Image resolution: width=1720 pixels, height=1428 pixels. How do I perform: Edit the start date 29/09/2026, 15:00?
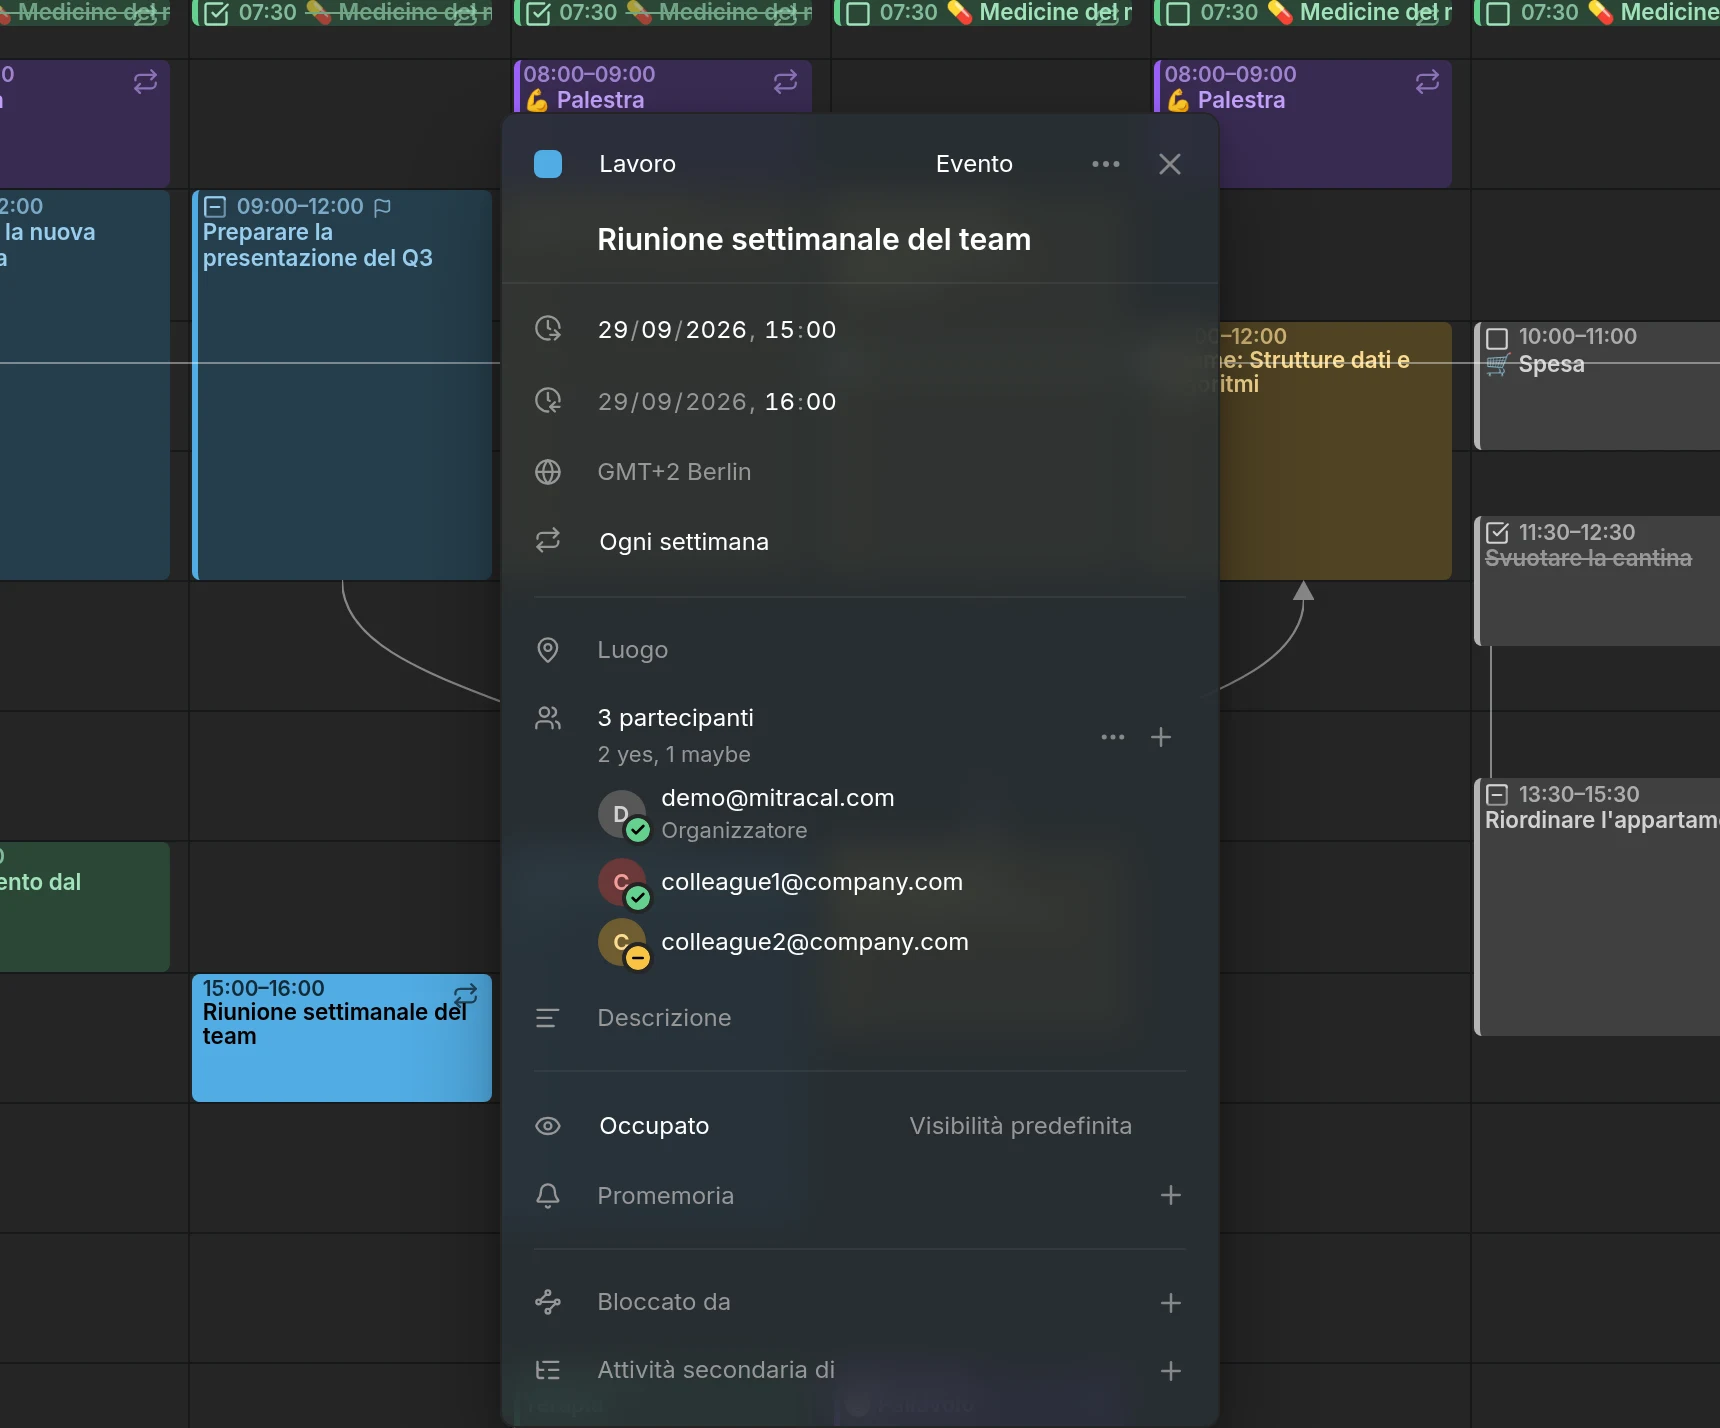click(717, 330)
